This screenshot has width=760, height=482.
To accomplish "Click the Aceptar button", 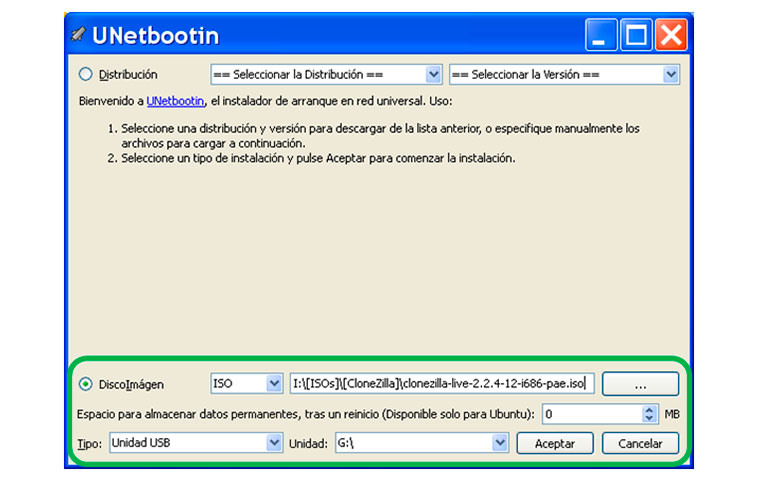I will click(x=555, y=443).
